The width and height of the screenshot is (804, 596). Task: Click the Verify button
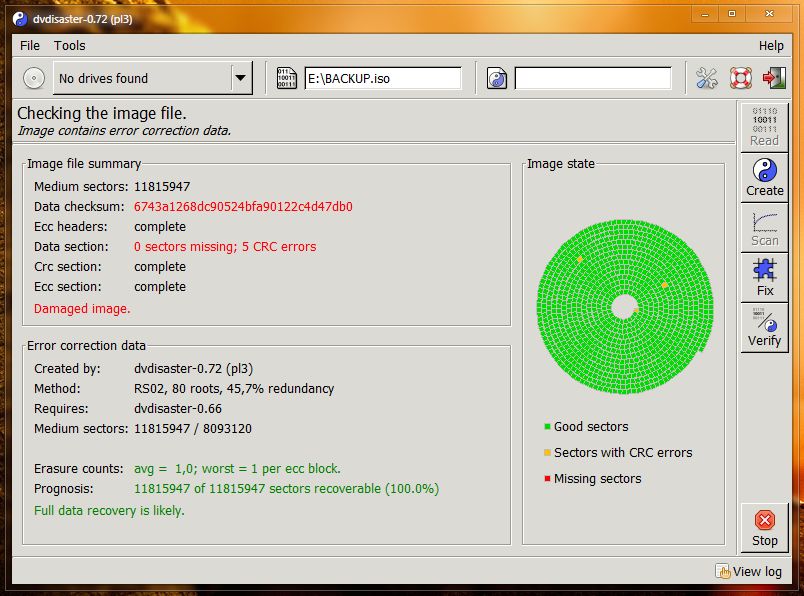(765, 327)
